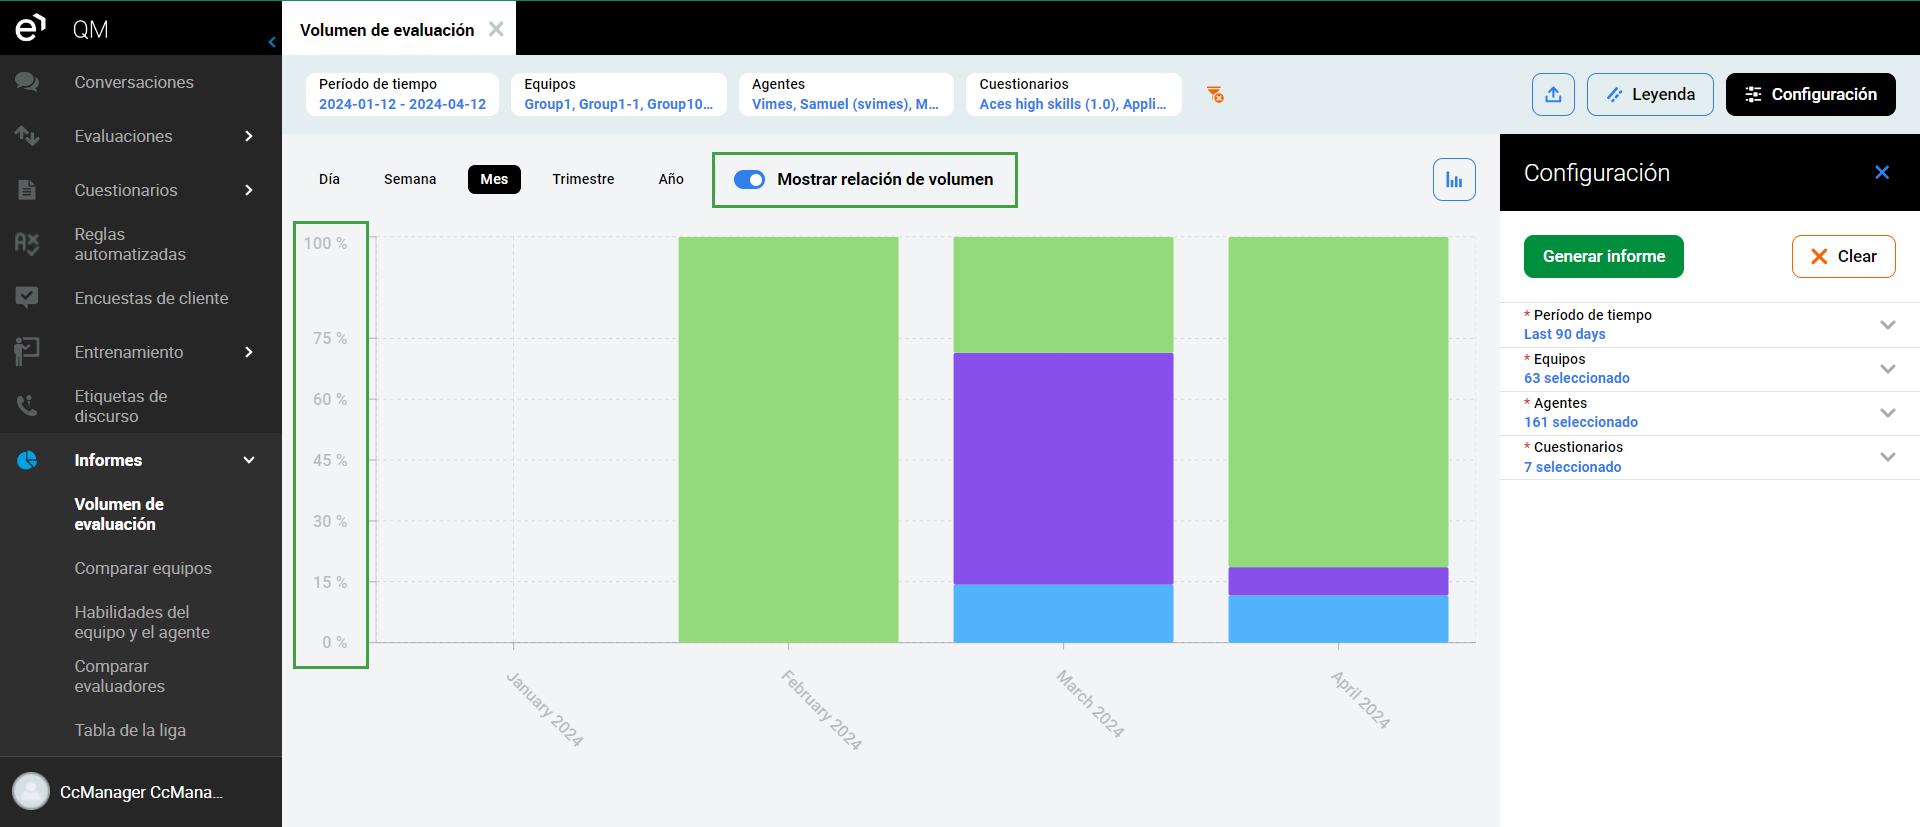Click the purple segment of April 2024
1920x827 pixels.
[1338, 581]
